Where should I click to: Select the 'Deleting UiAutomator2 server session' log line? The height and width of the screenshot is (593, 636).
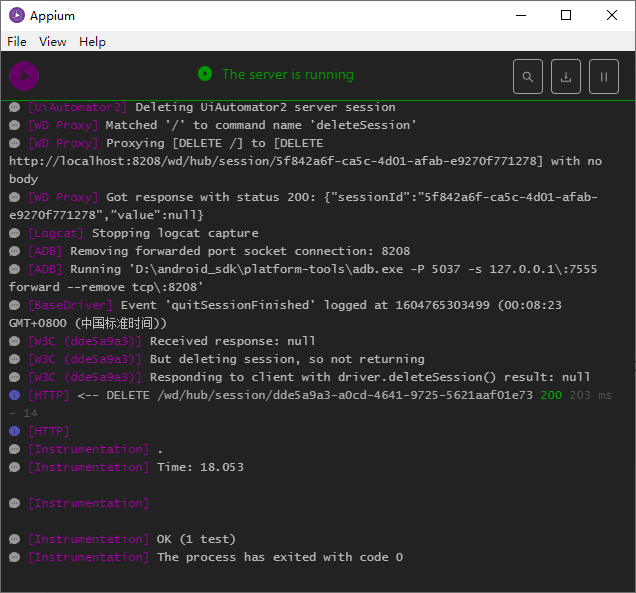coord(202,107)
